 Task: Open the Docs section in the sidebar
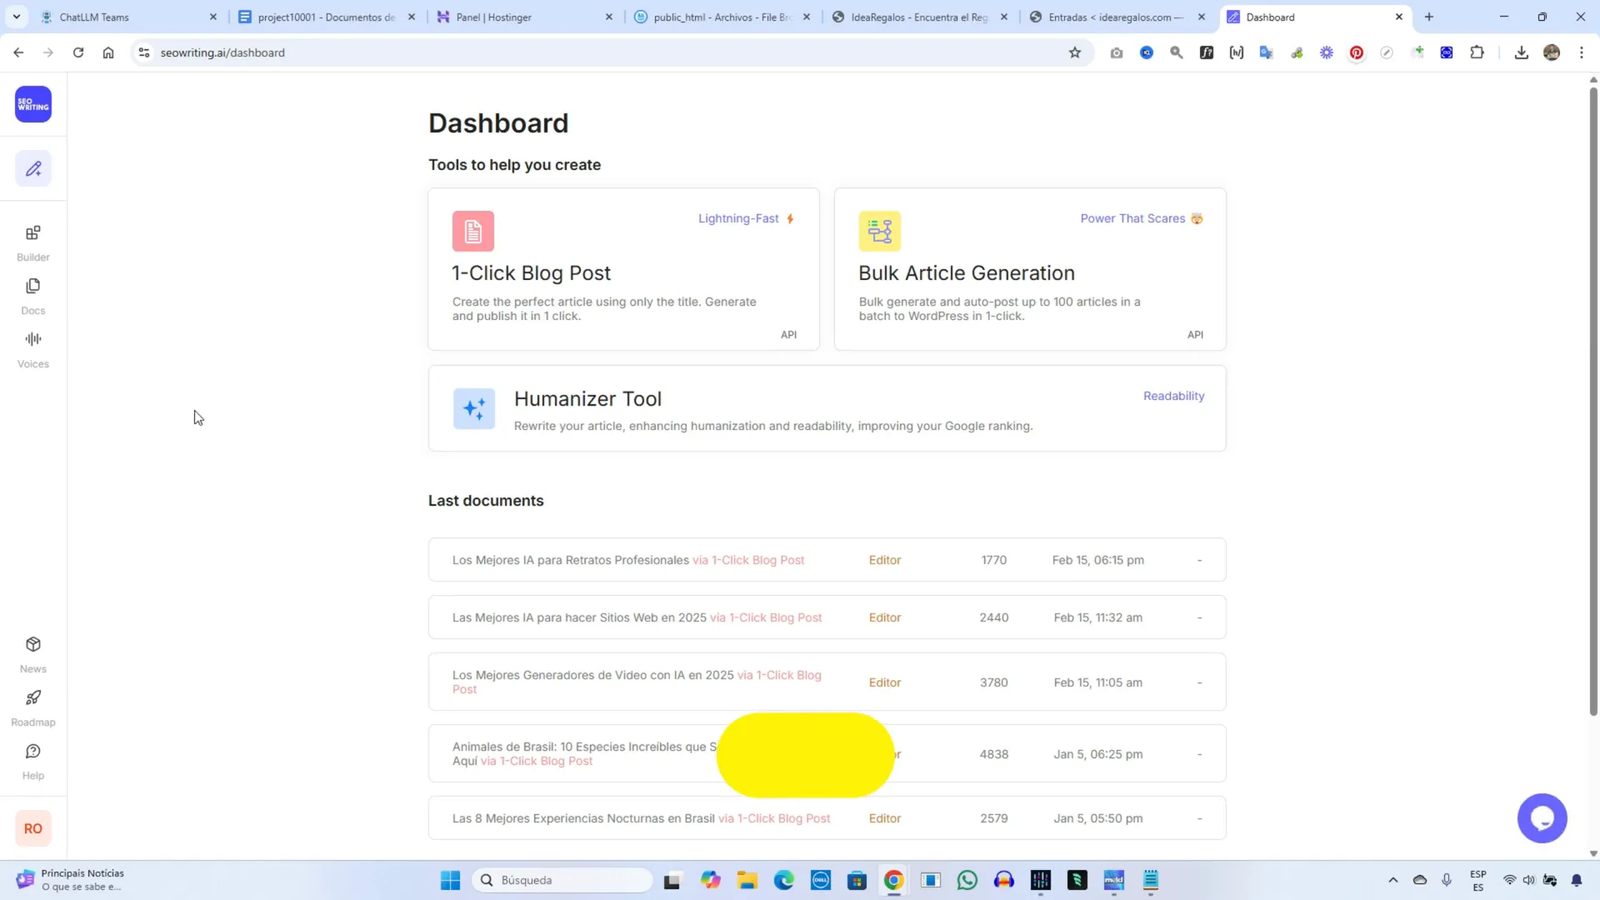pos(33,293)
